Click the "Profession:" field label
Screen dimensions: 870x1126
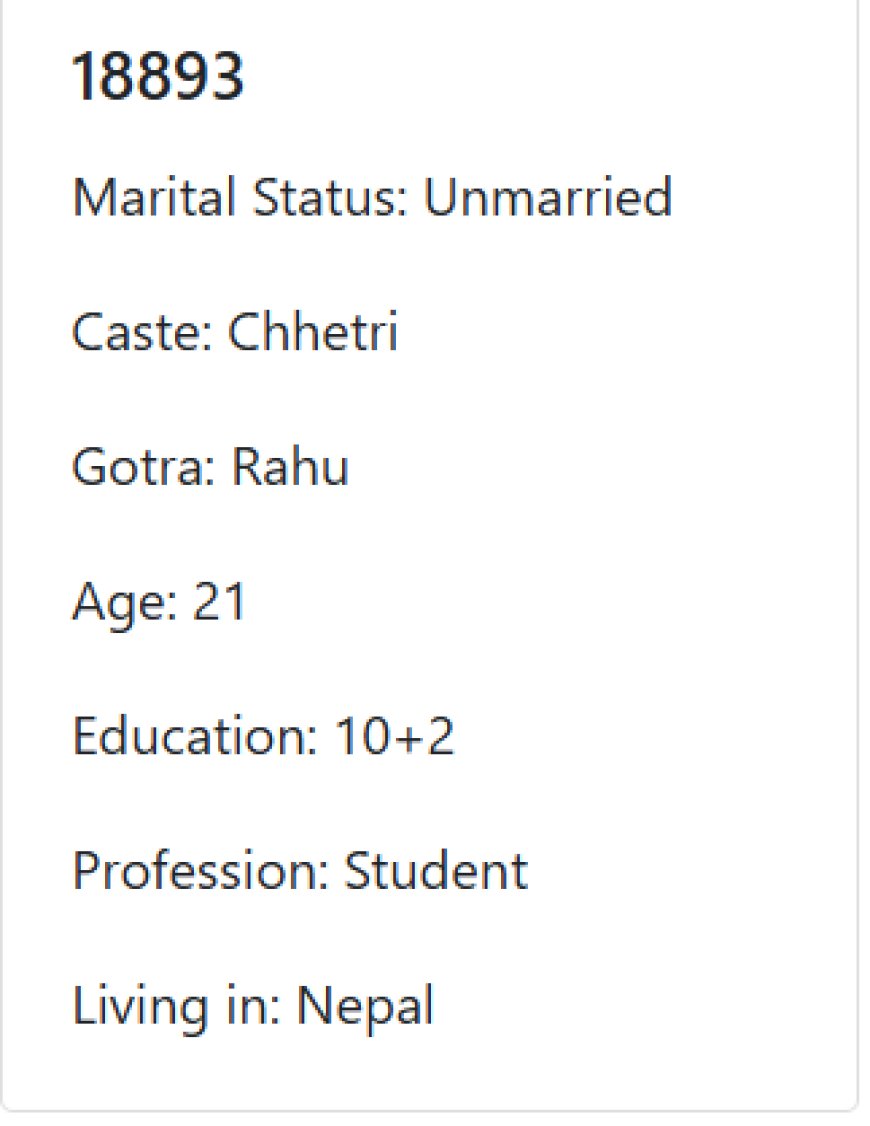tap(200, 871)
